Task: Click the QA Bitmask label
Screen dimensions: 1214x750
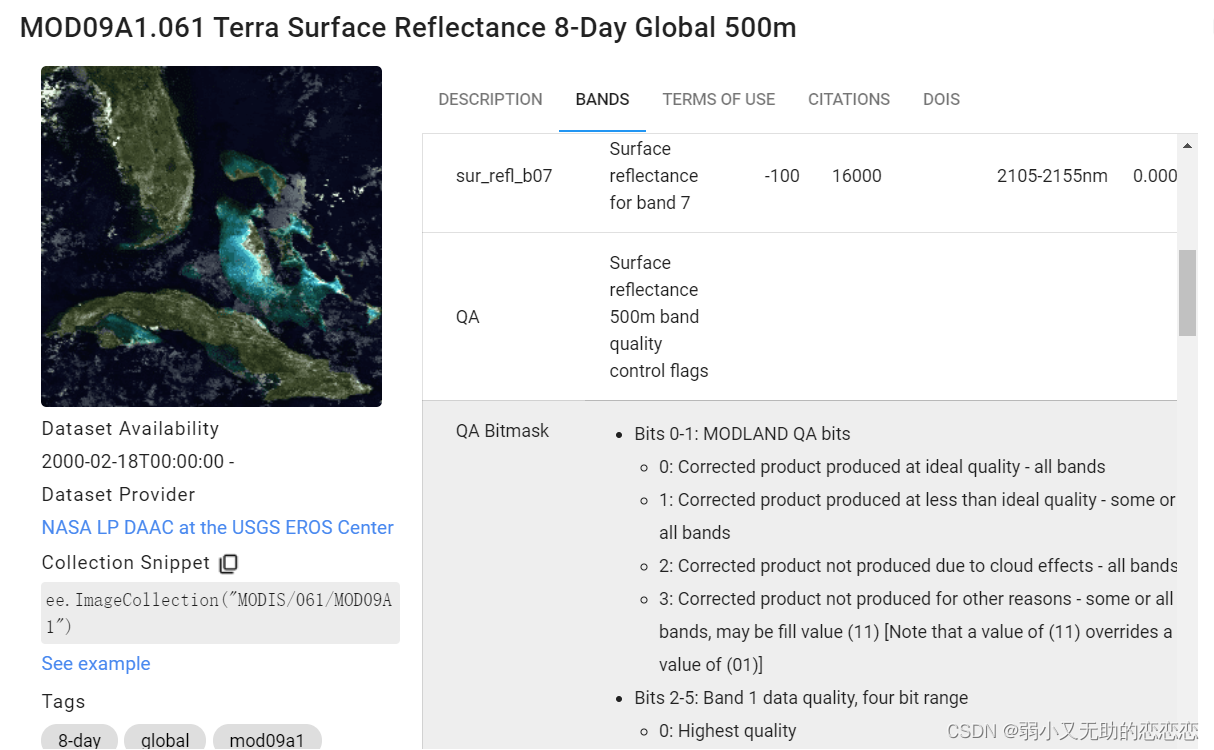Action: [503, 431]
